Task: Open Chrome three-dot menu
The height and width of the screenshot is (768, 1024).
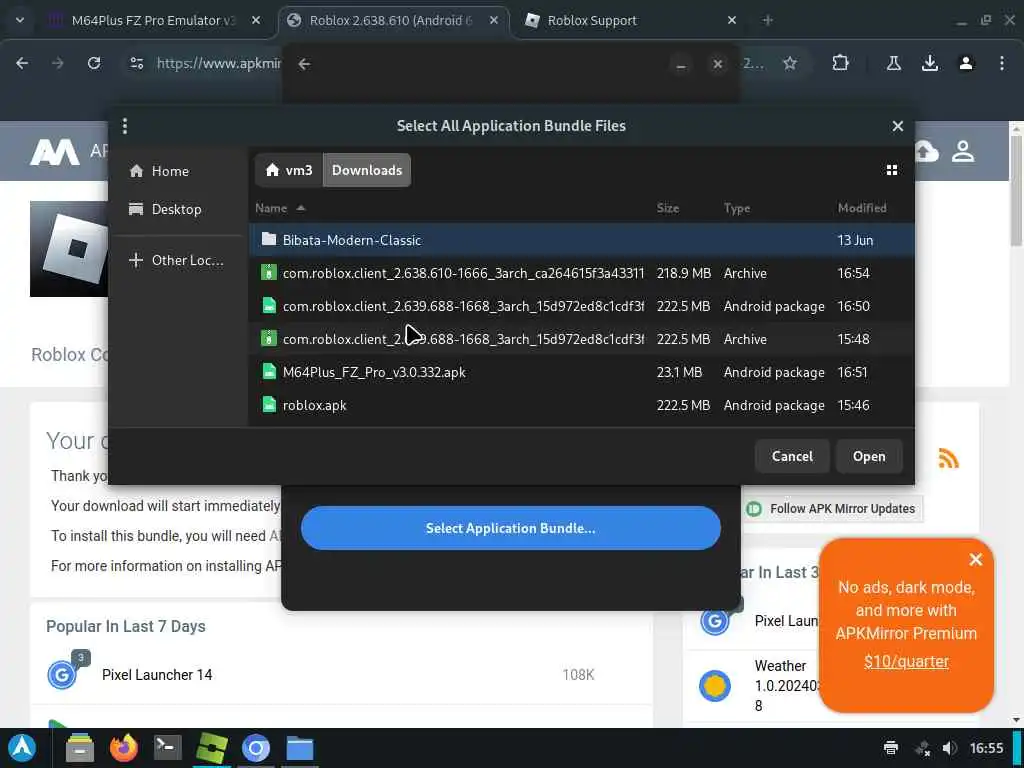Action: point(1002,63)
